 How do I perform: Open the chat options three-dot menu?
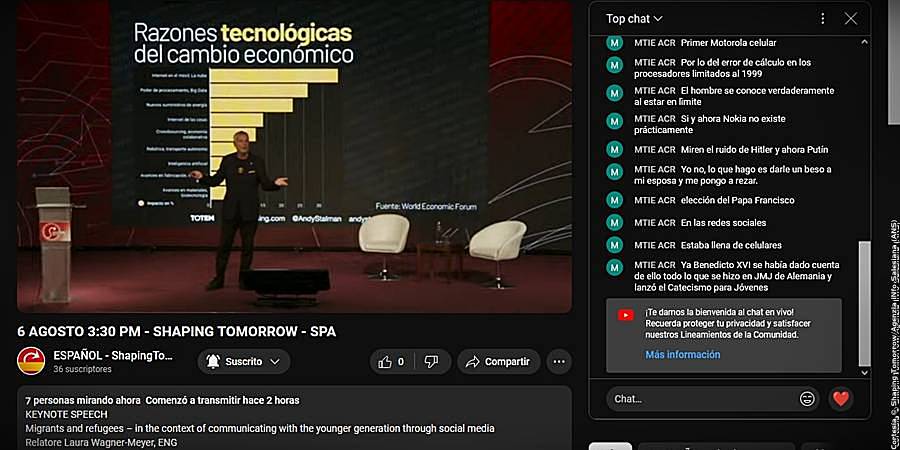click(x=823, y=18)
